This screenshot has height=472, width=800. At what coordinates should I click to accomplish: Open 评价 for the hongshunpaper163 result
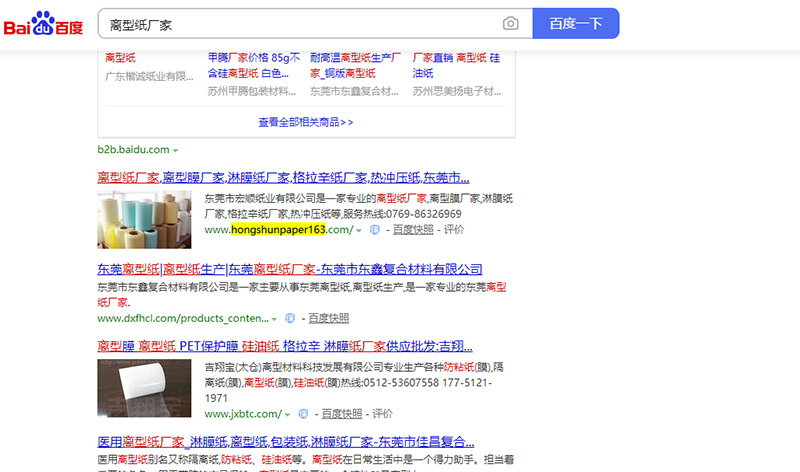[454, 230]
